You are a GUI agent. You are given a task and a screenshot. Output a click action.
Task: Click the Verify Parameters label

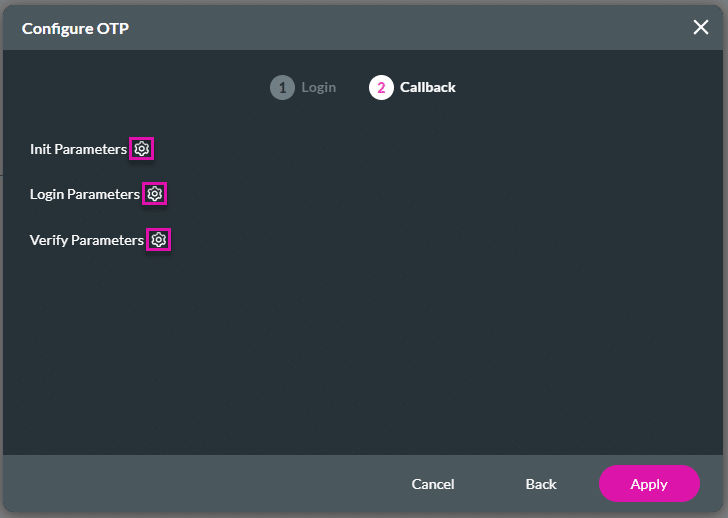[87, 240]
